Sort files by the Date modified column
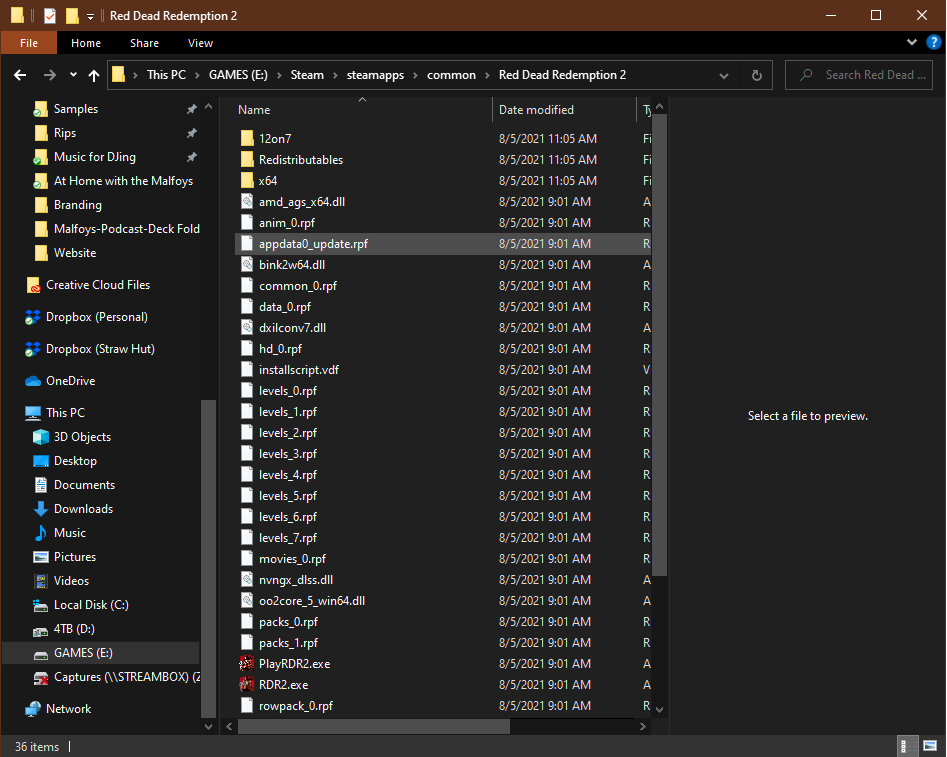 [x=536, y=110]
